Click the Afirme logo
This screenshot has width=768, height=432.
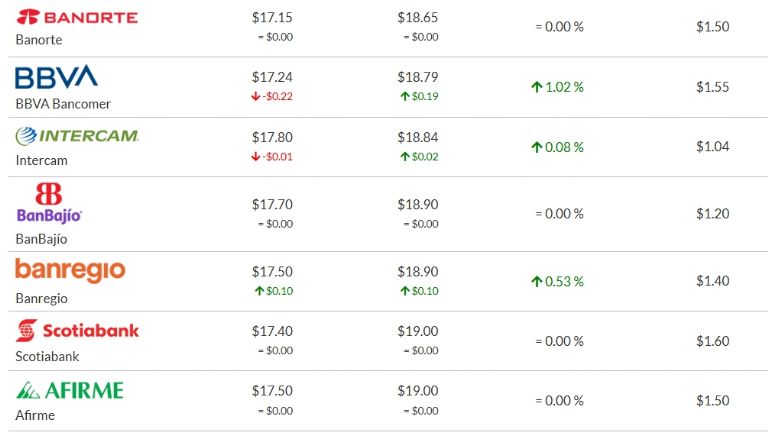pos(69,389)
